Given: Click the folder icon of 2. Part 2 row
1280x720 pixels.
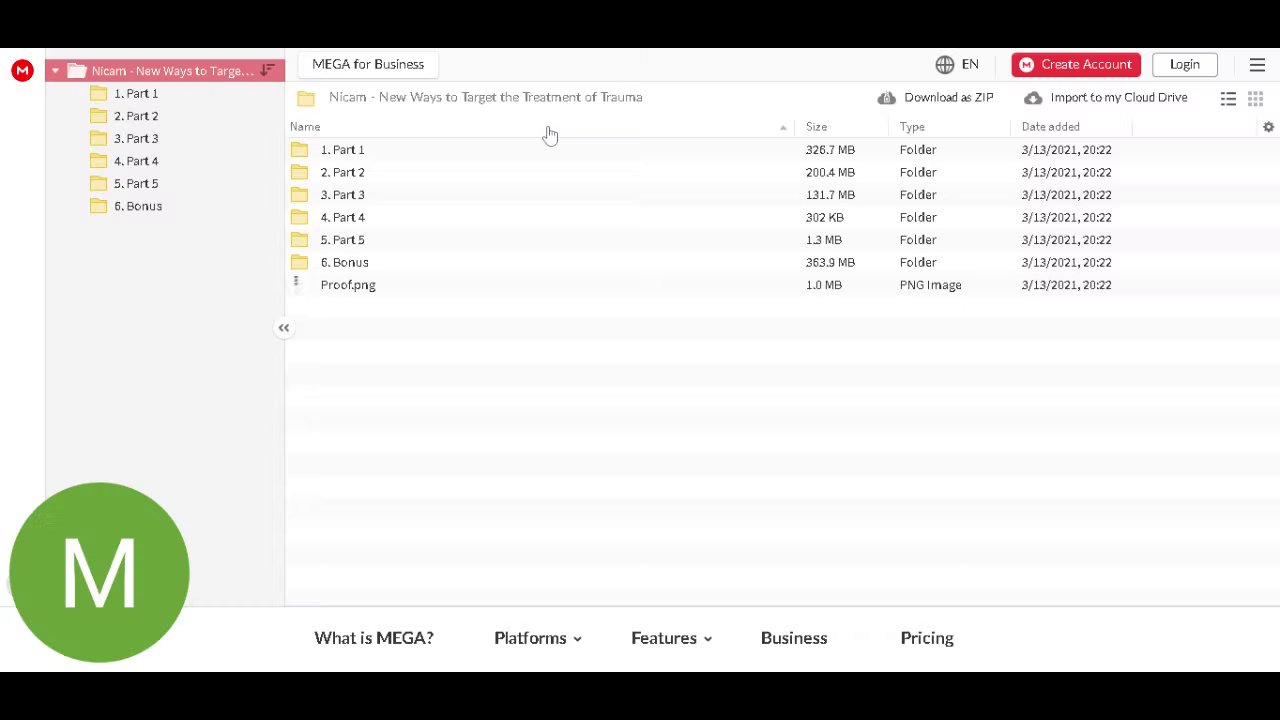Looking at the screenshot, I should pyautogui.click(x=299, y=172).
